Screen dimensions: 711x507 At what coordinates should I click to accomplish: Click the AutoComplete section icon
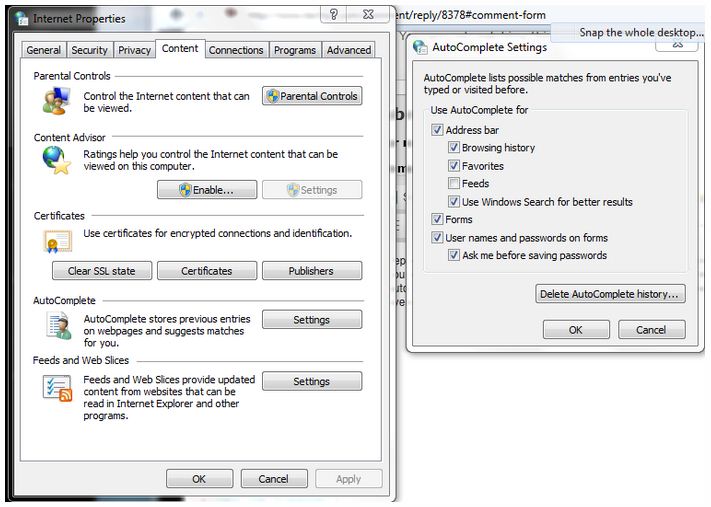56,325
